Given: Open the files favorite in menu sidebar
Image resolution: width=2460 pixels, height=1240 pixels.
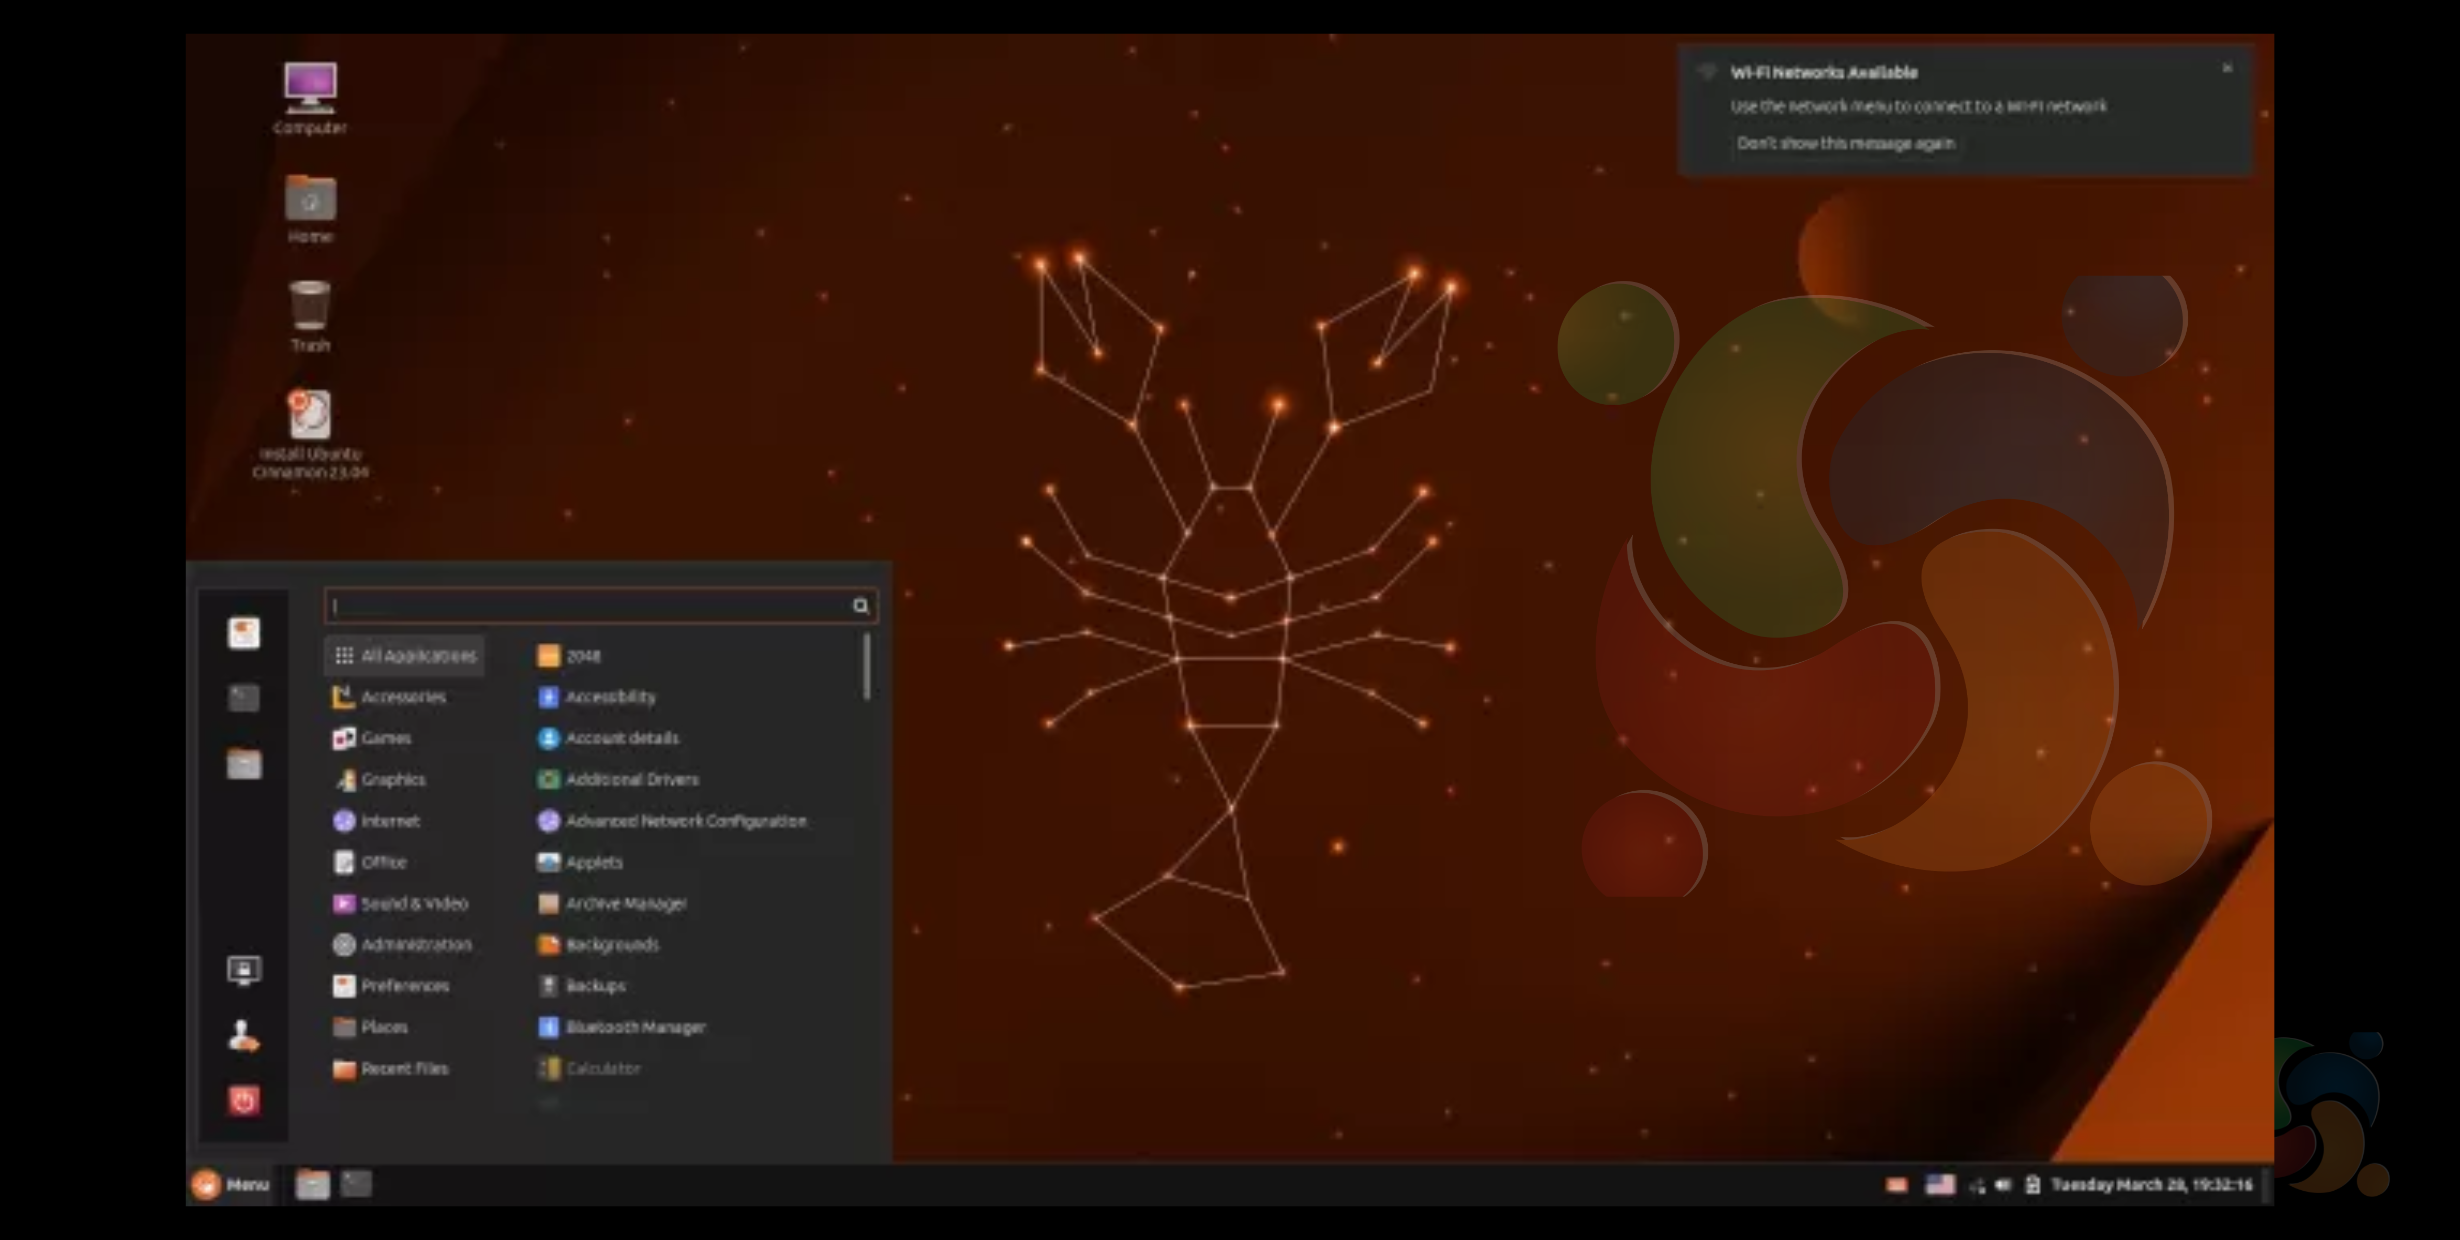Looking at the screenshot, I should (244, 764).
